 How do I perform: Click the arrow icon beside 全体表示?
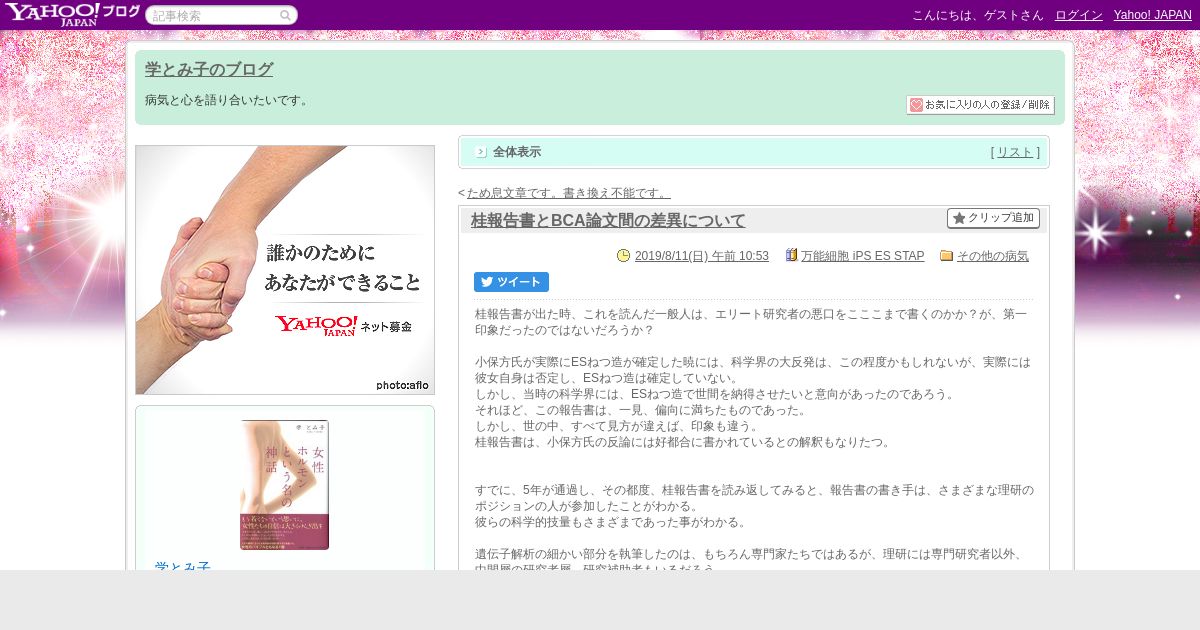481,152
